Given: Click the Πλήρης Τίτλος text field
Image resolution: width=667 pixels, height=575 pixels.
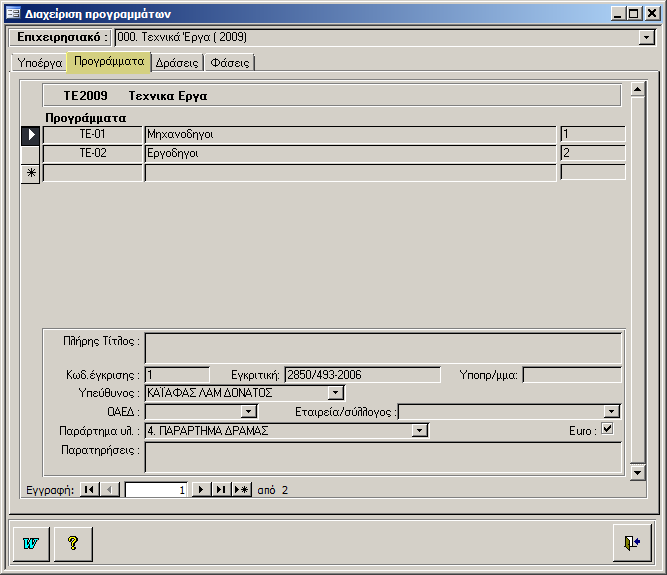Looking at the screenshot, I should (x=383, y=347).
